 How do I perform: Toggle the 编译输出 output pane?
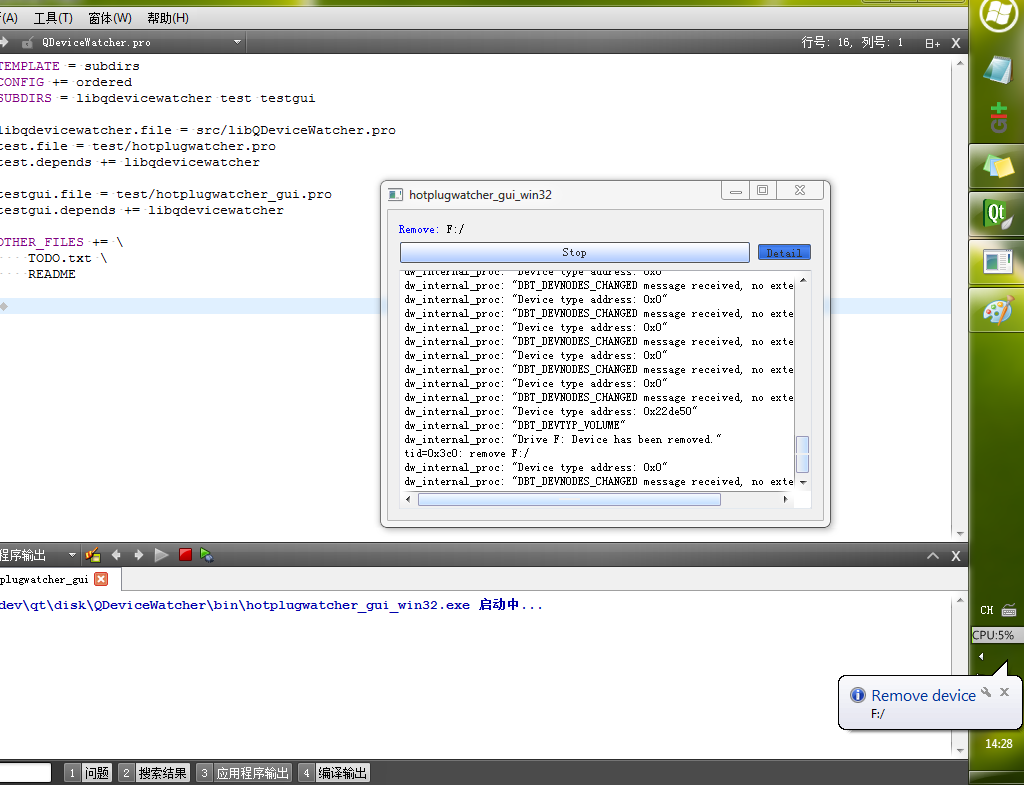[334, 773]
